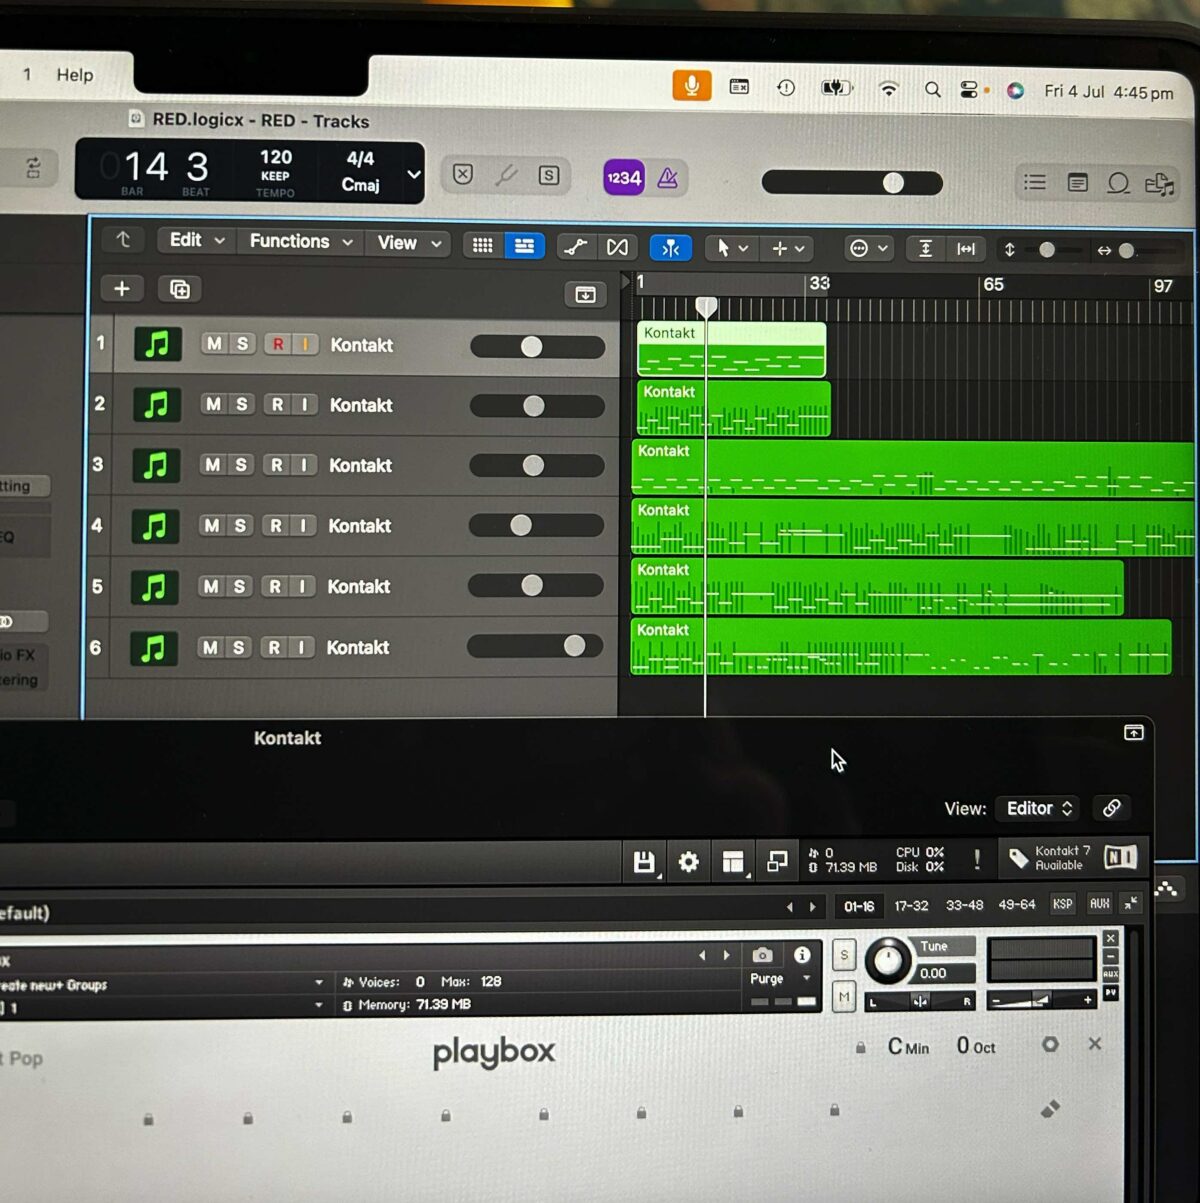Open the Purge dropdown in Kontakt
Image resolution: width=1200 pixels, height=1203 pixels.
(x=780, y=979)
